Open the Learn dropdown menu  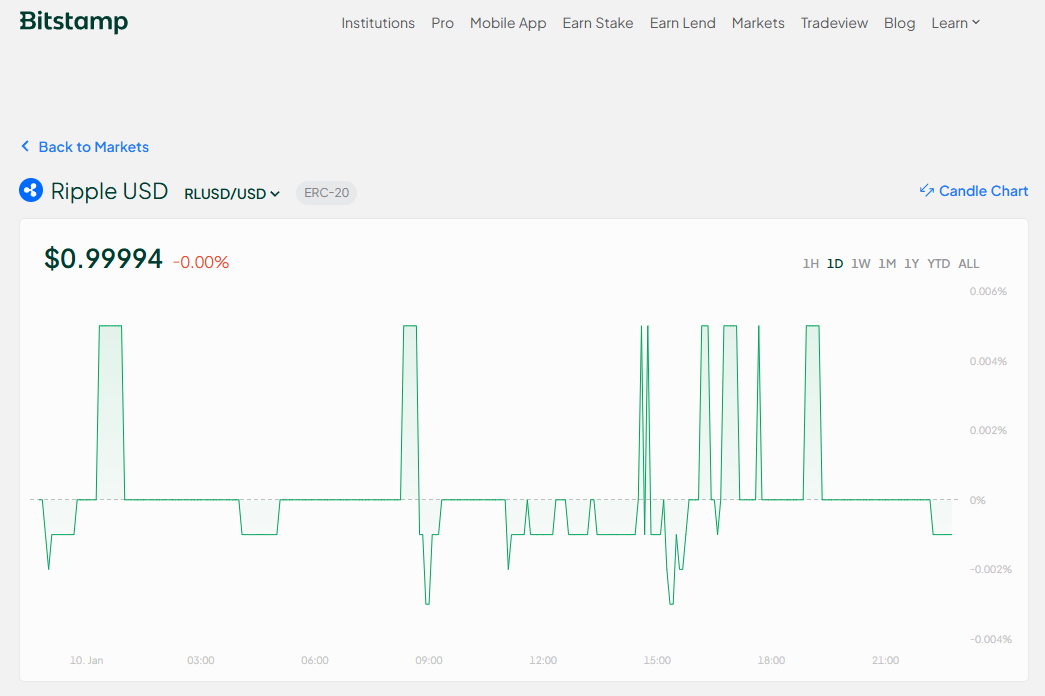955,23
